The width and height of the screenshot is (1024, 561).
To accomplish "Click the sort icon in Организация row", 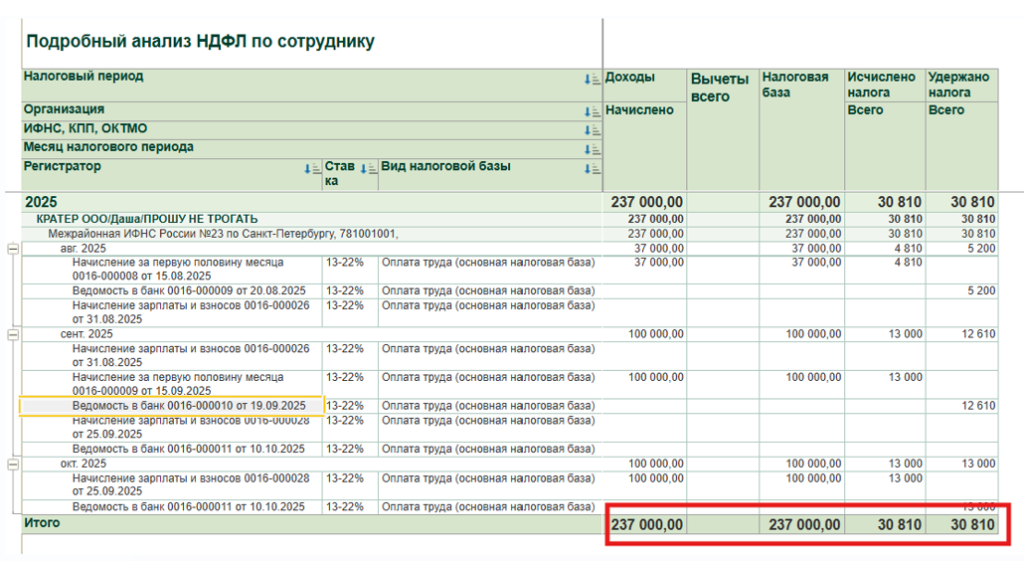I will 591,111.
